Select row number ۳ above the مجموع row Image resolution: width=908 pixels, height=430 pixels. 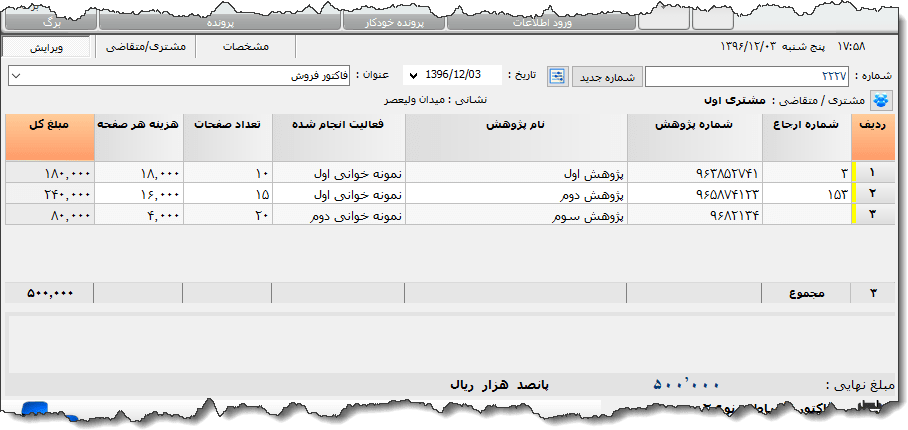[x=873, y=214]
